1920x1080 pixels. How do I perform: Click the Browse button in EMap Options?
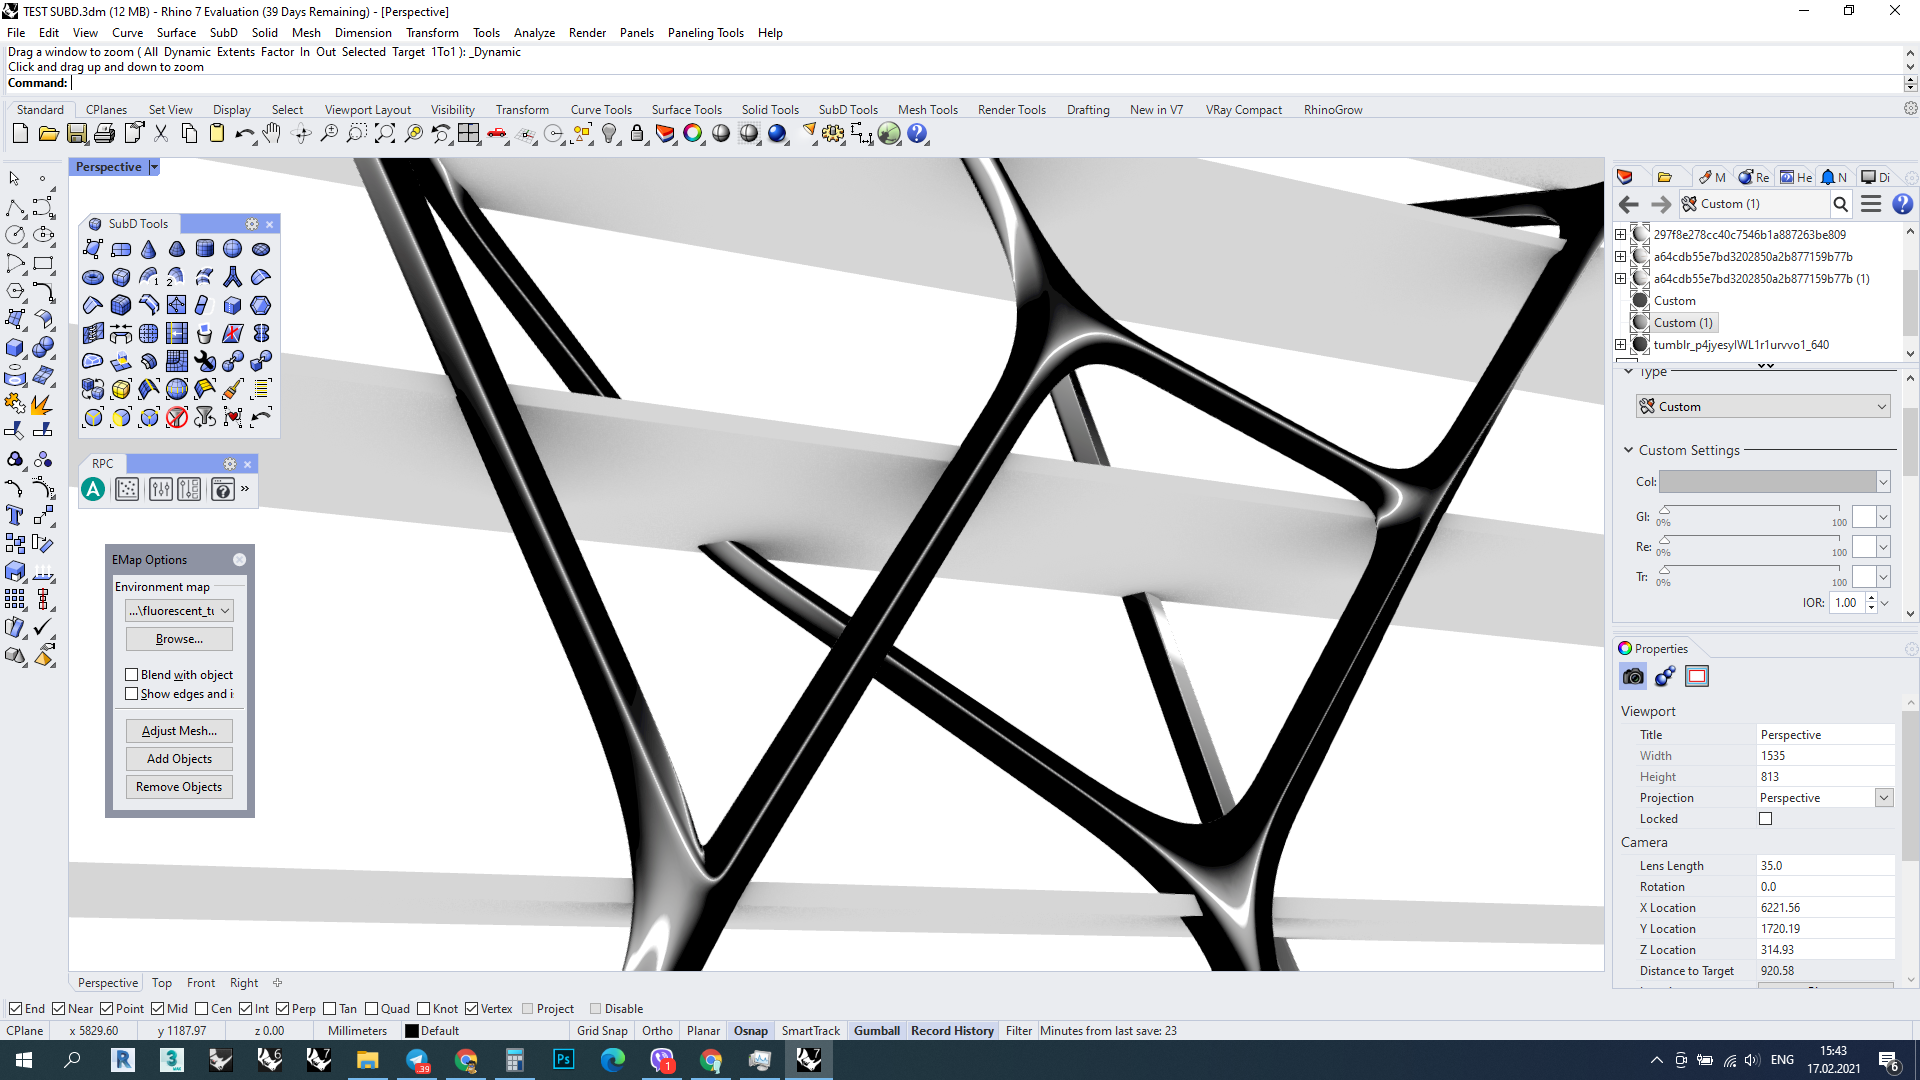point(178,638)
